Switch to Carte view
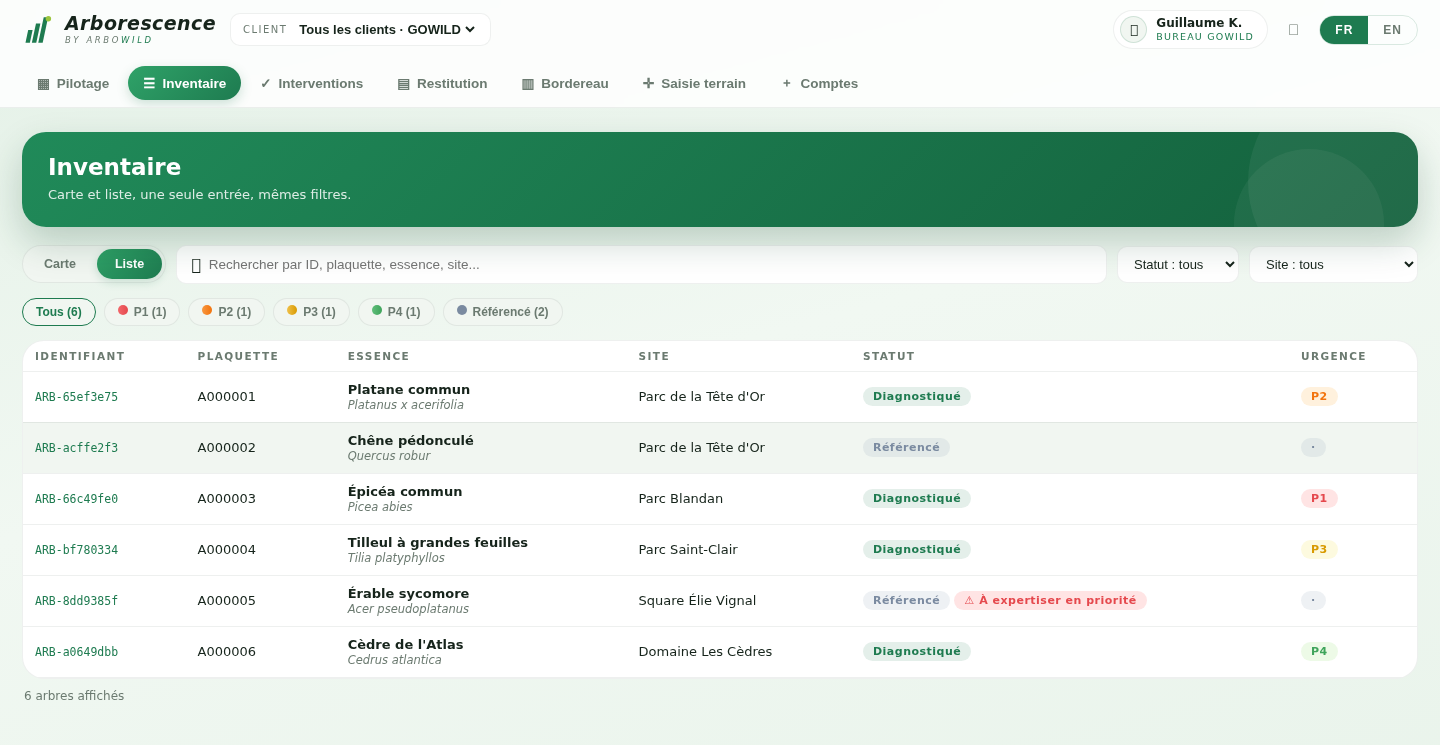 60,264
